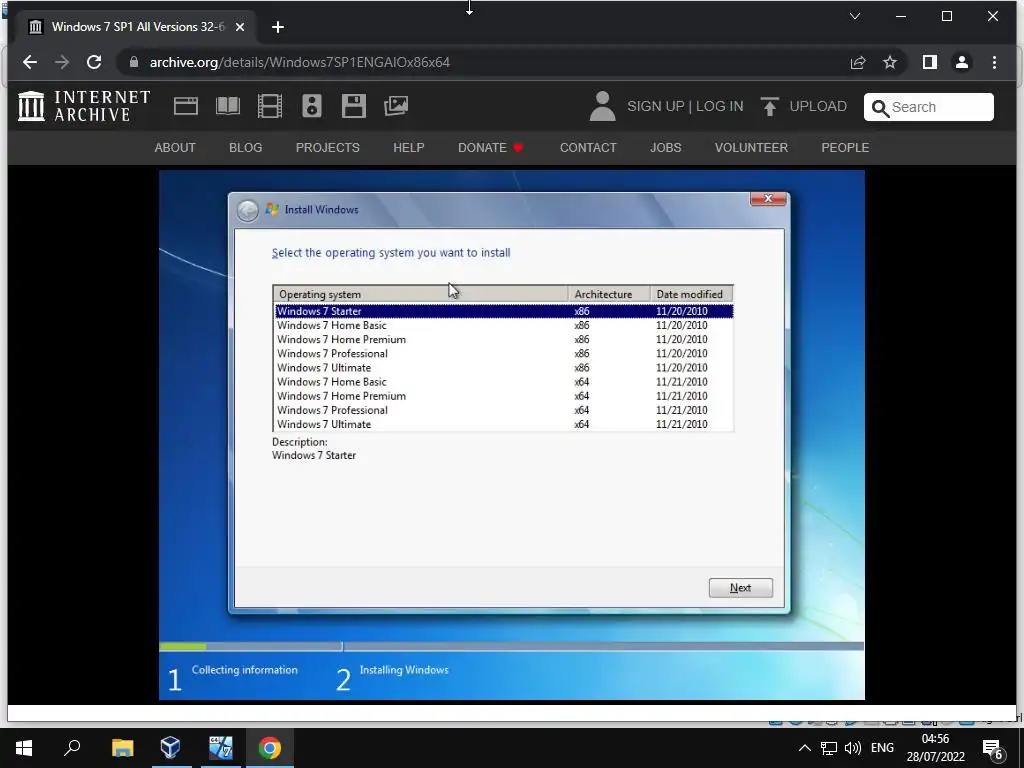The width and height of the screenshot is (1024, 768).
Task: Click the LOG IN link
Action: click(x=720, y=106)
